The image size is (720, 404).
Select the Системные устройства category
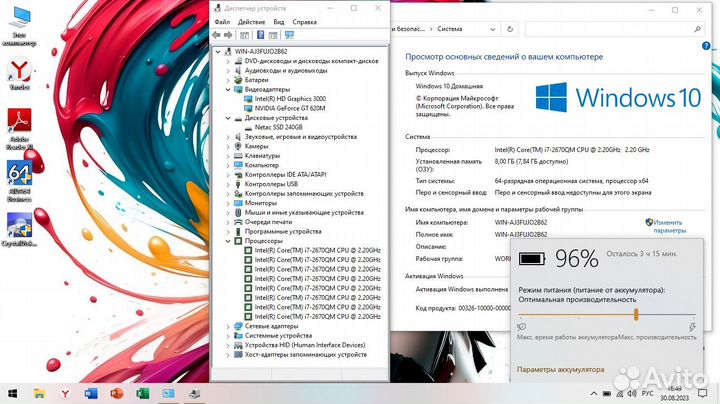(x=278, y=336)
